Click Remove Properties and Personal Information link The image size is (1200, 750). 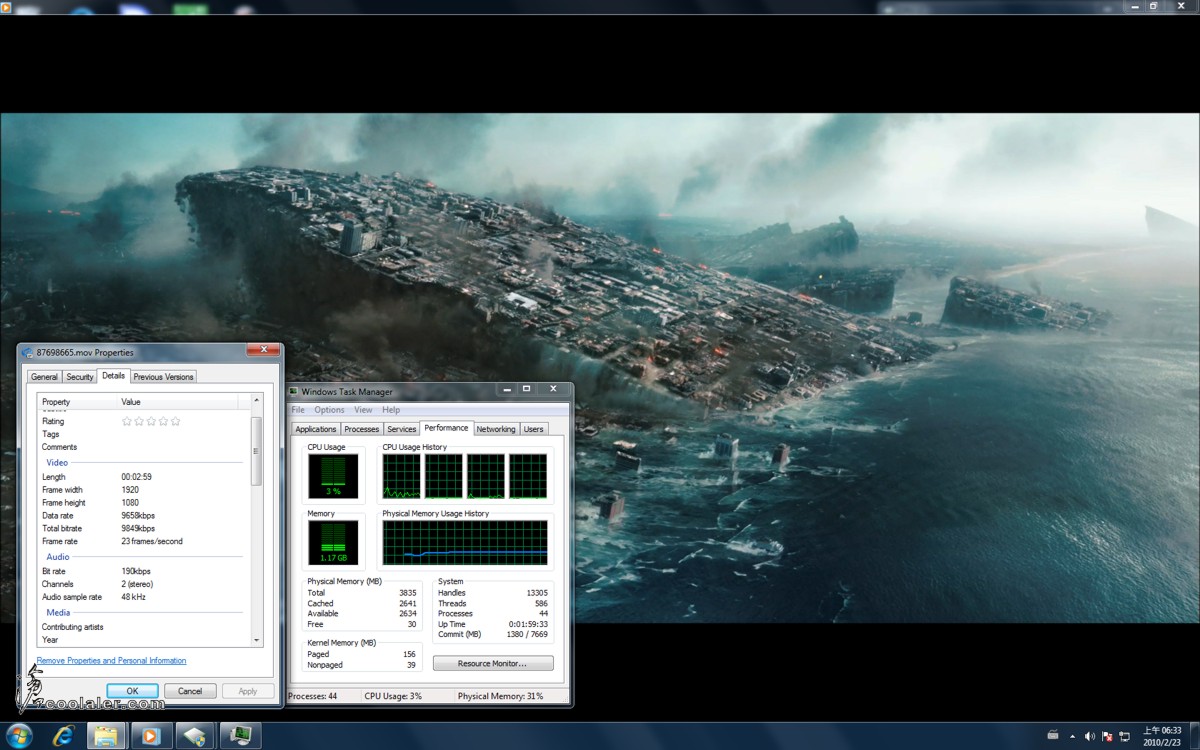point(111,661)
